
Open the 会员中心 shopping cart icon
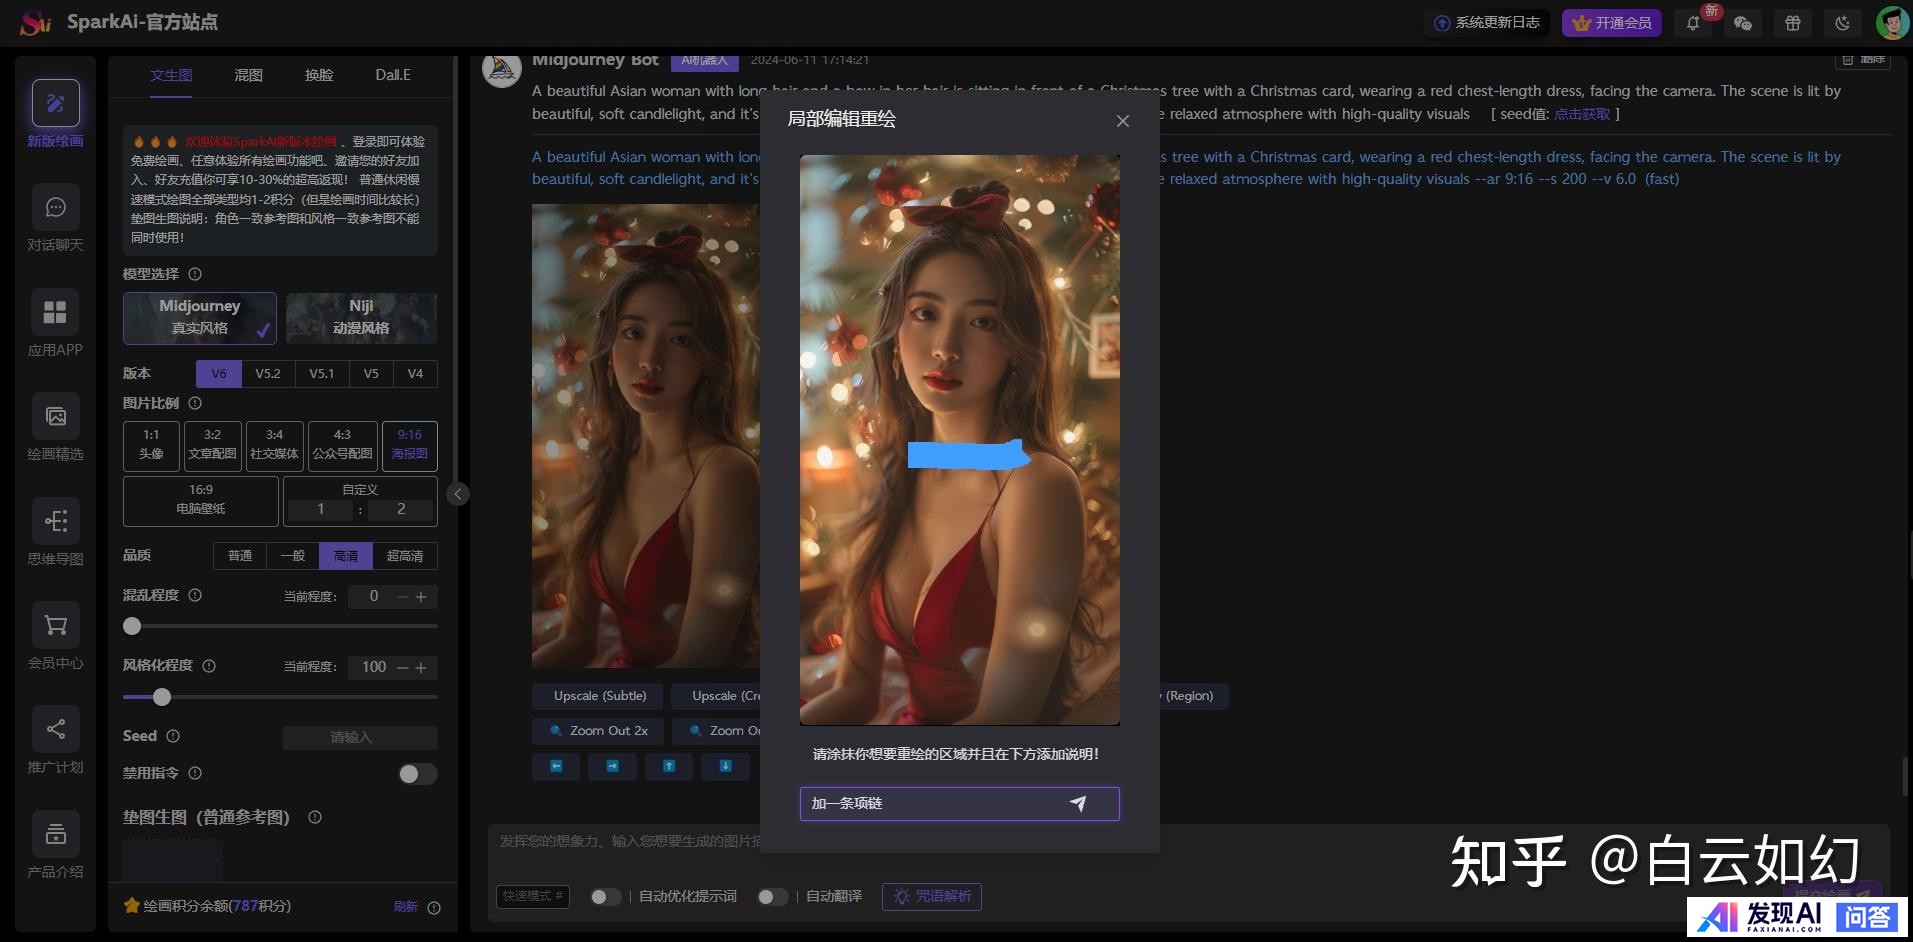55,626
